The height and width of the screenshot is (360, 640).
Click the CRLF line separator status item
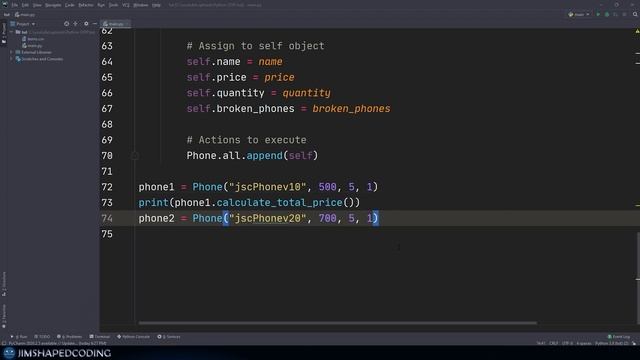click(553, 343)
